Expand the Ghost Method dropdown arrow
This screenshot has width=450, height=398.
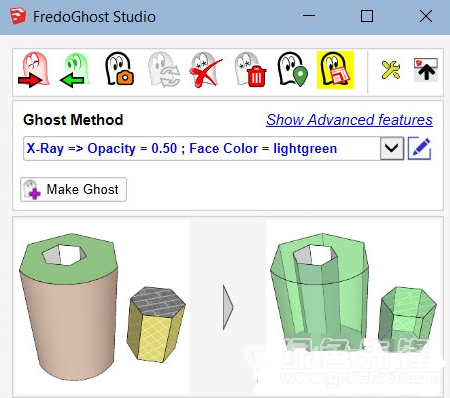pos(392,148)
